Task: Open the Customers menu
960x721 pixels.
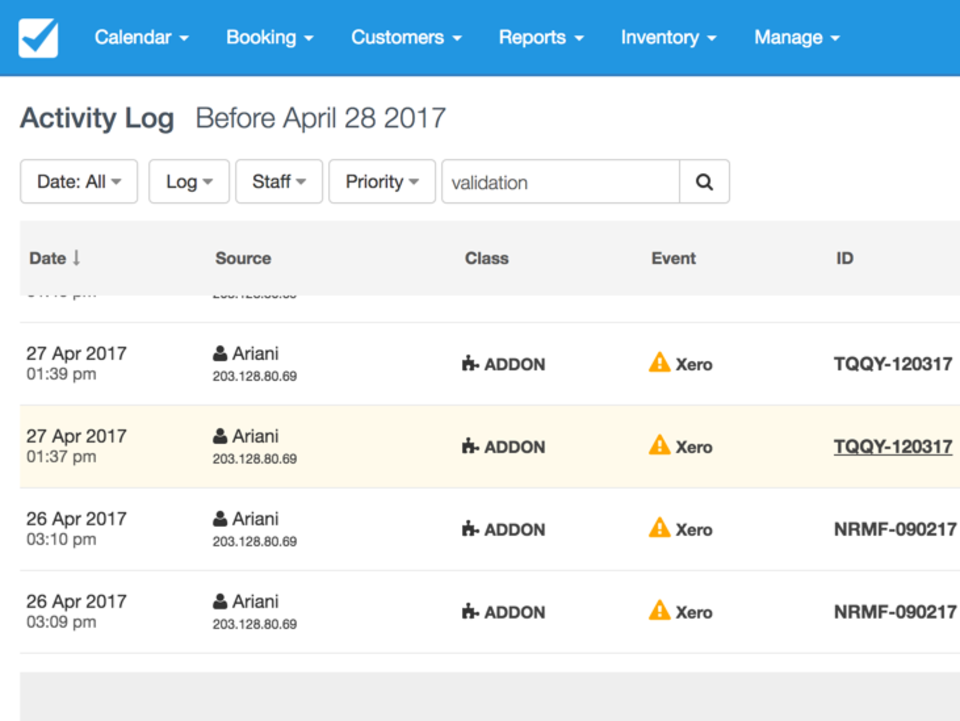Action: [406, 37]
